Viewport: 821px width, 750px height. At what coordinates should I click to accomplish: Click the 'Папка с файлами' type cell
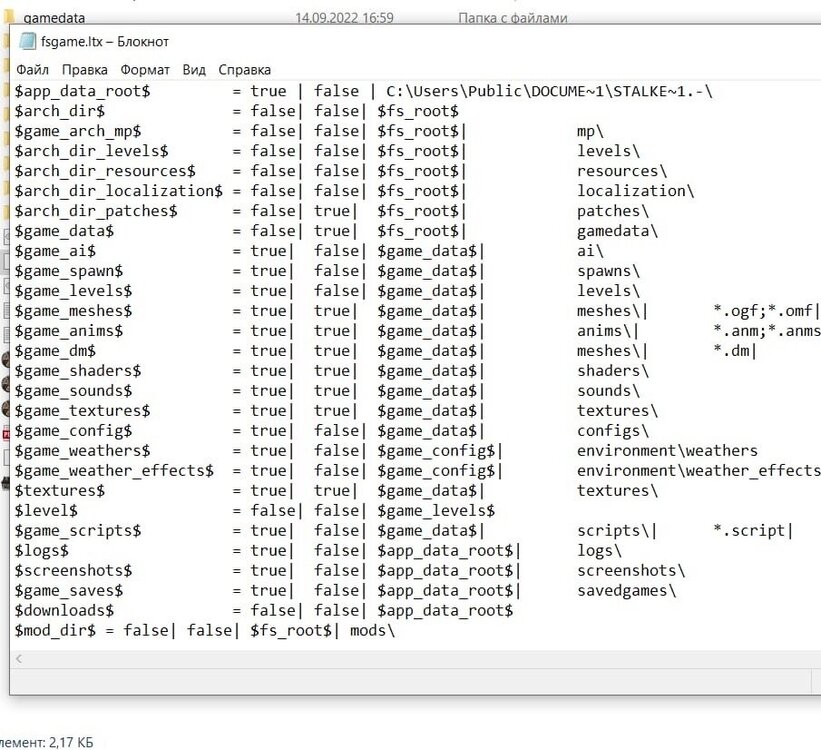513,18
